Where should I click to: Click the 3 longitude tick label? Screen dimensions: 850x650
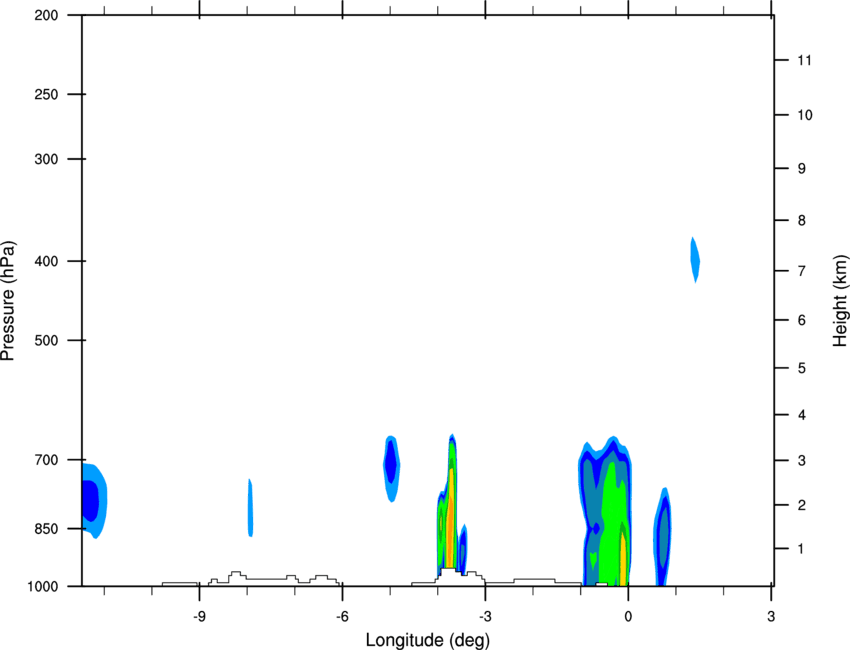[771, 616]
